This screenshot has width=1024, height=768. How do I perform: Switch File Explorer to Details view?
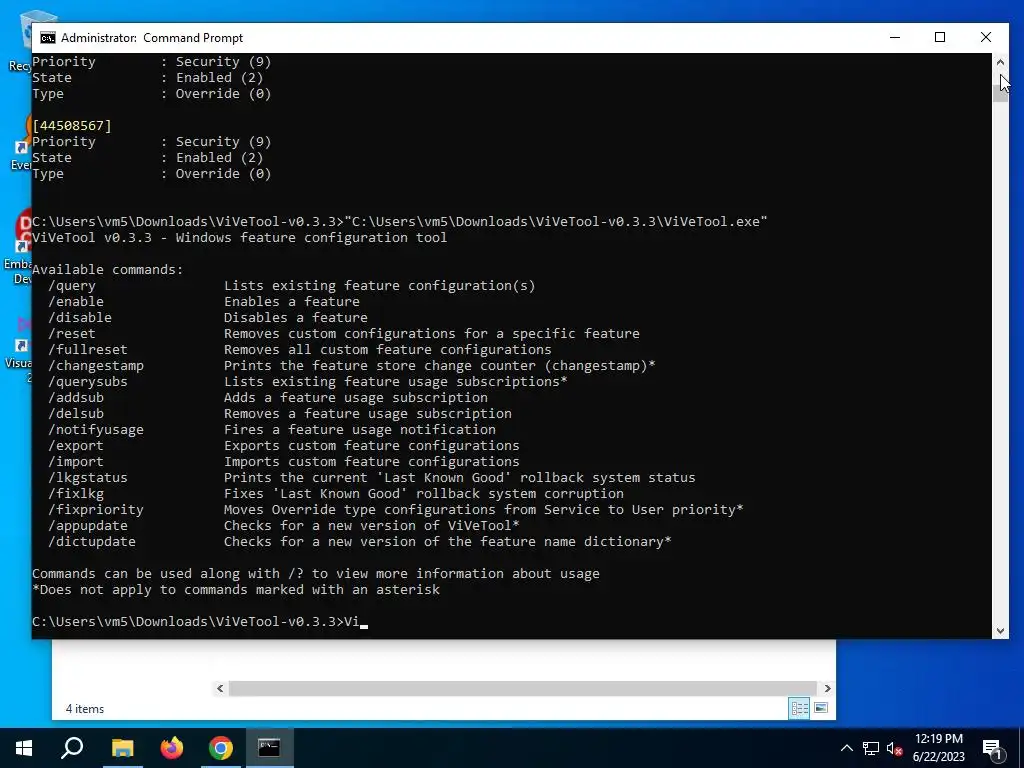[x=799, y=709]
